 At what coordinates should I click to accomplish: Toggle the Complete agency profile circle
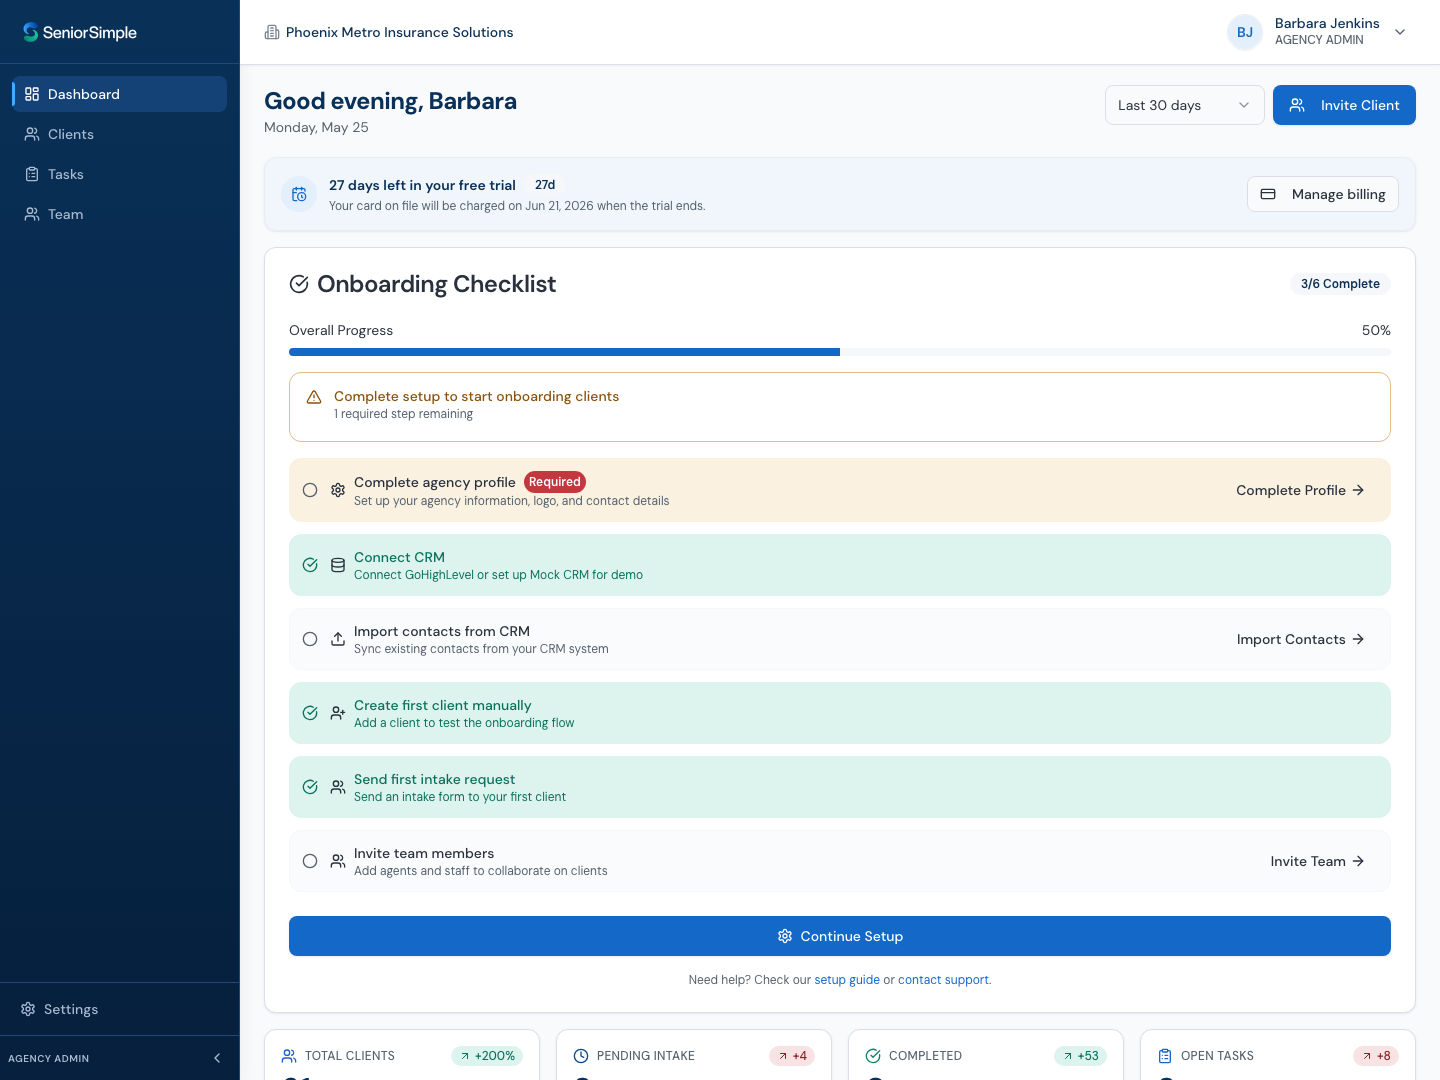(310, 490)
